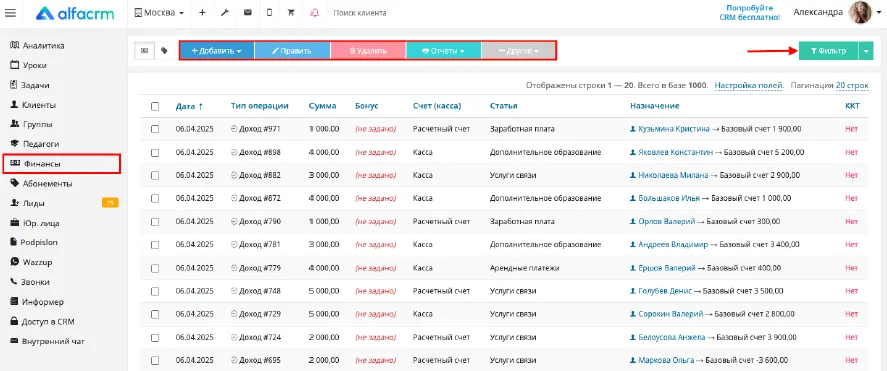Open the shopping cart icon
The height and width of the screenshot is (371, 887).
pyautogui.click(x=291, y=12)
